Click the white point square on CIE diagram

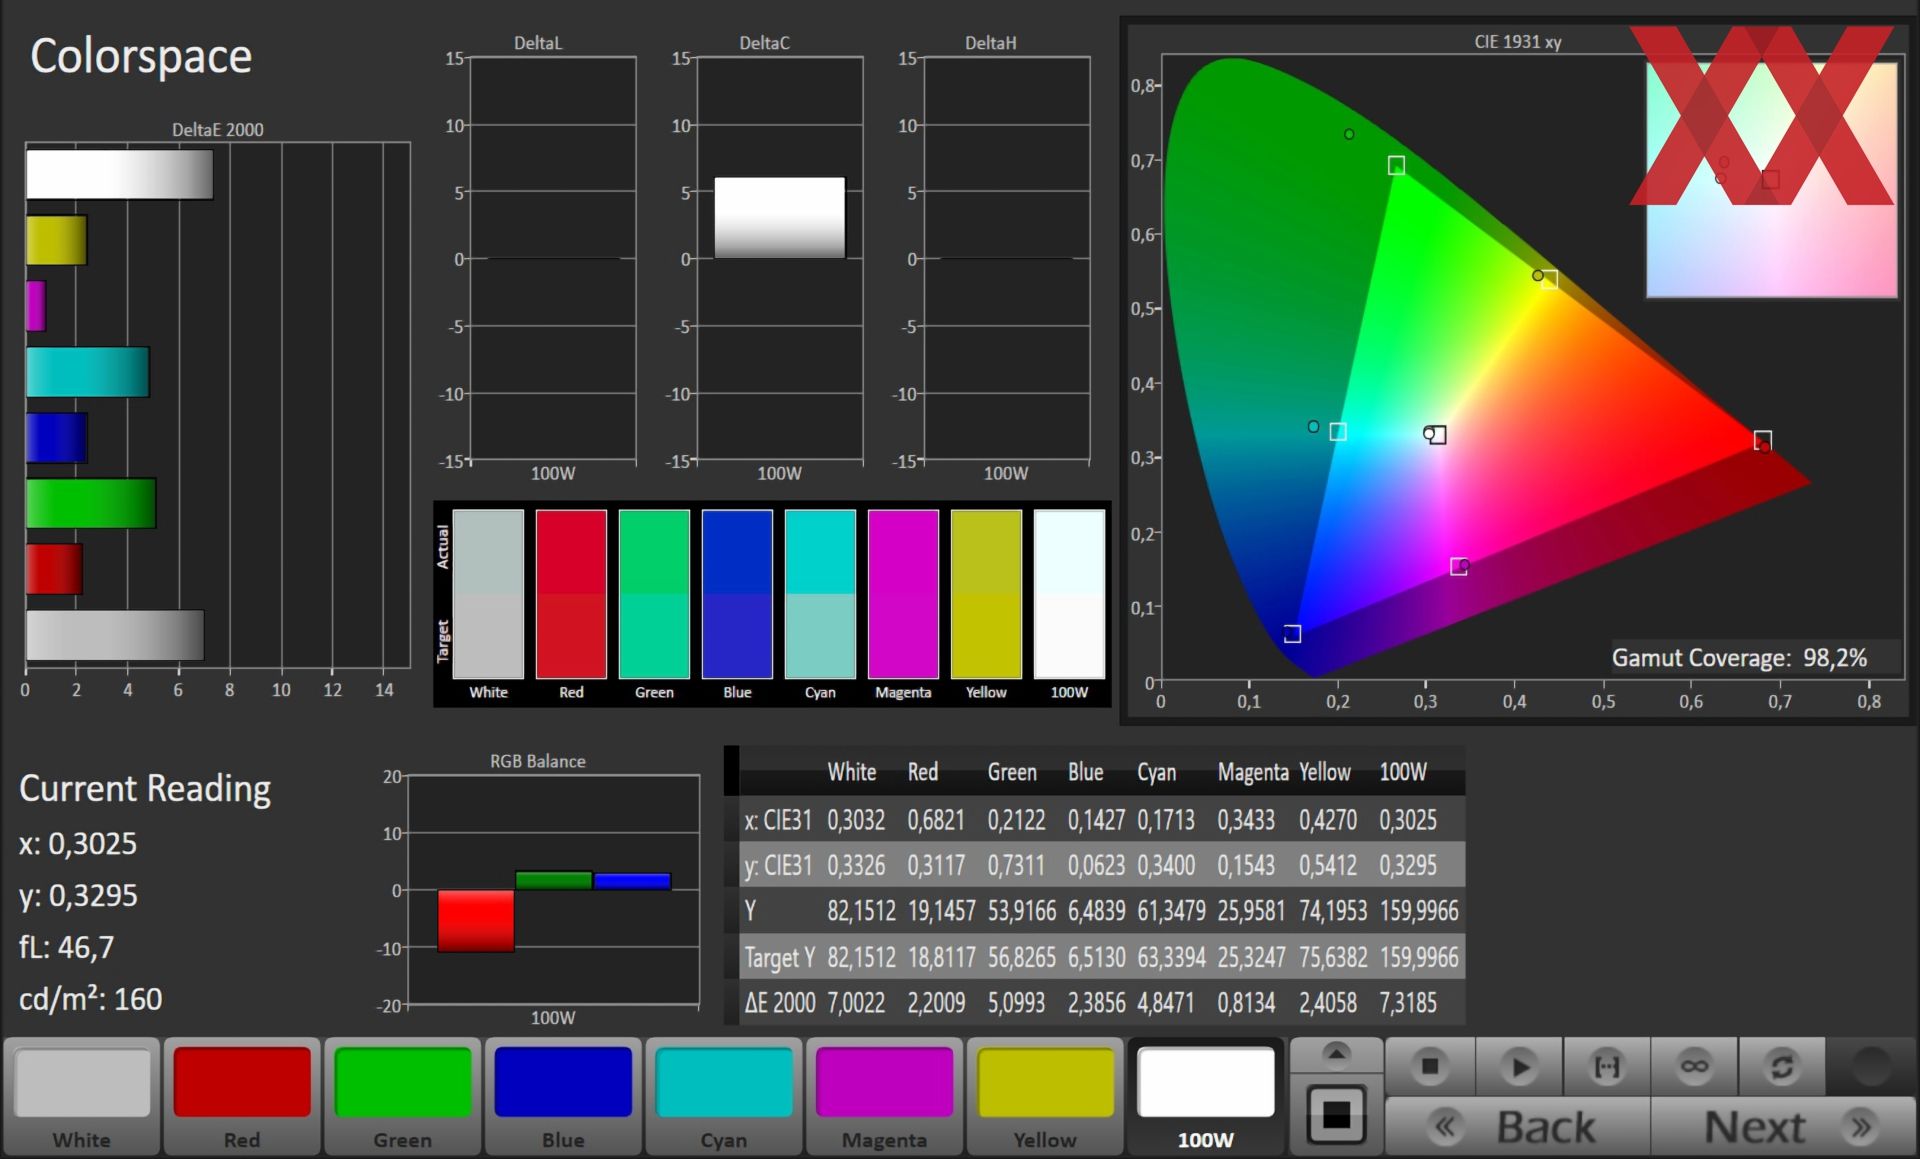[x=1437, y=435]
